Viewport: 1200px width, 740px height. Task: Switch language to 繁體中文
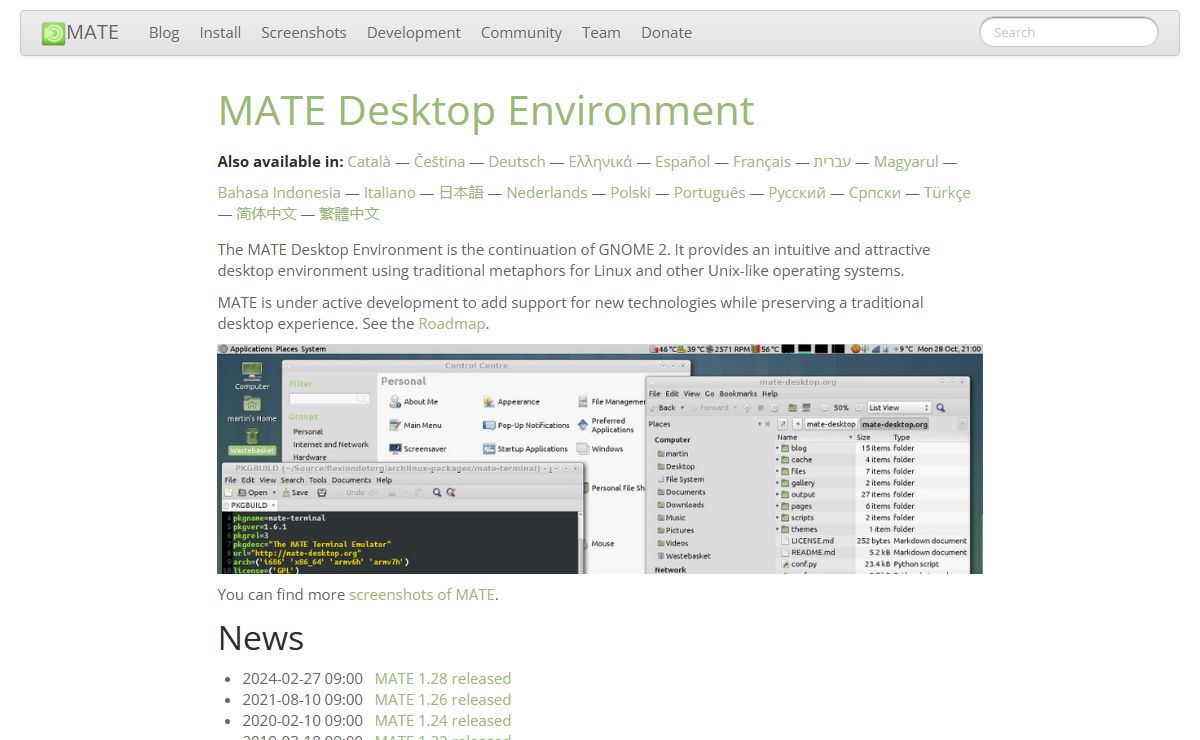350,213
